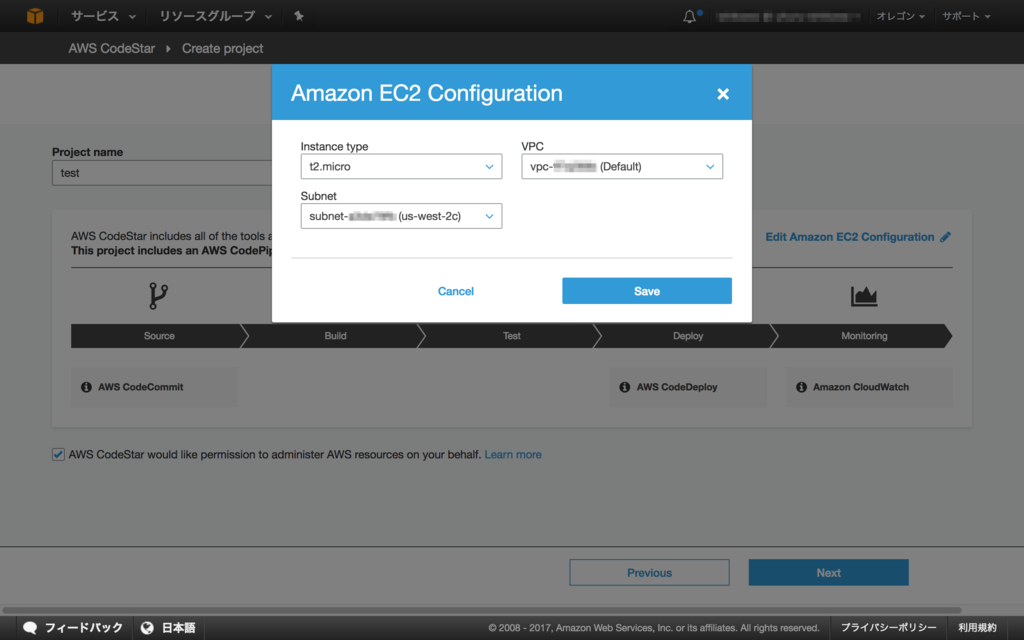Click the feedback speech bubble icon

(x=30, y=628)
